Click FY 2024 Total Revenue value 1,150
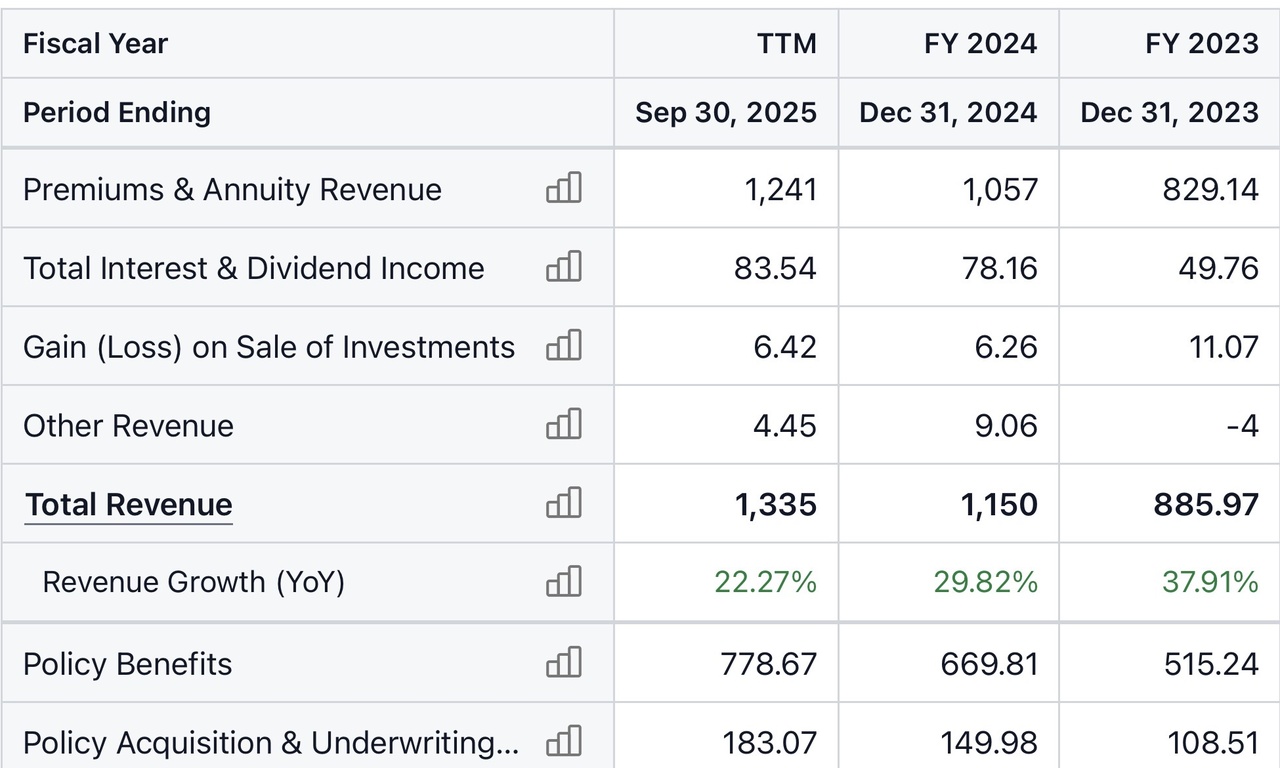 coord(1000,505)
